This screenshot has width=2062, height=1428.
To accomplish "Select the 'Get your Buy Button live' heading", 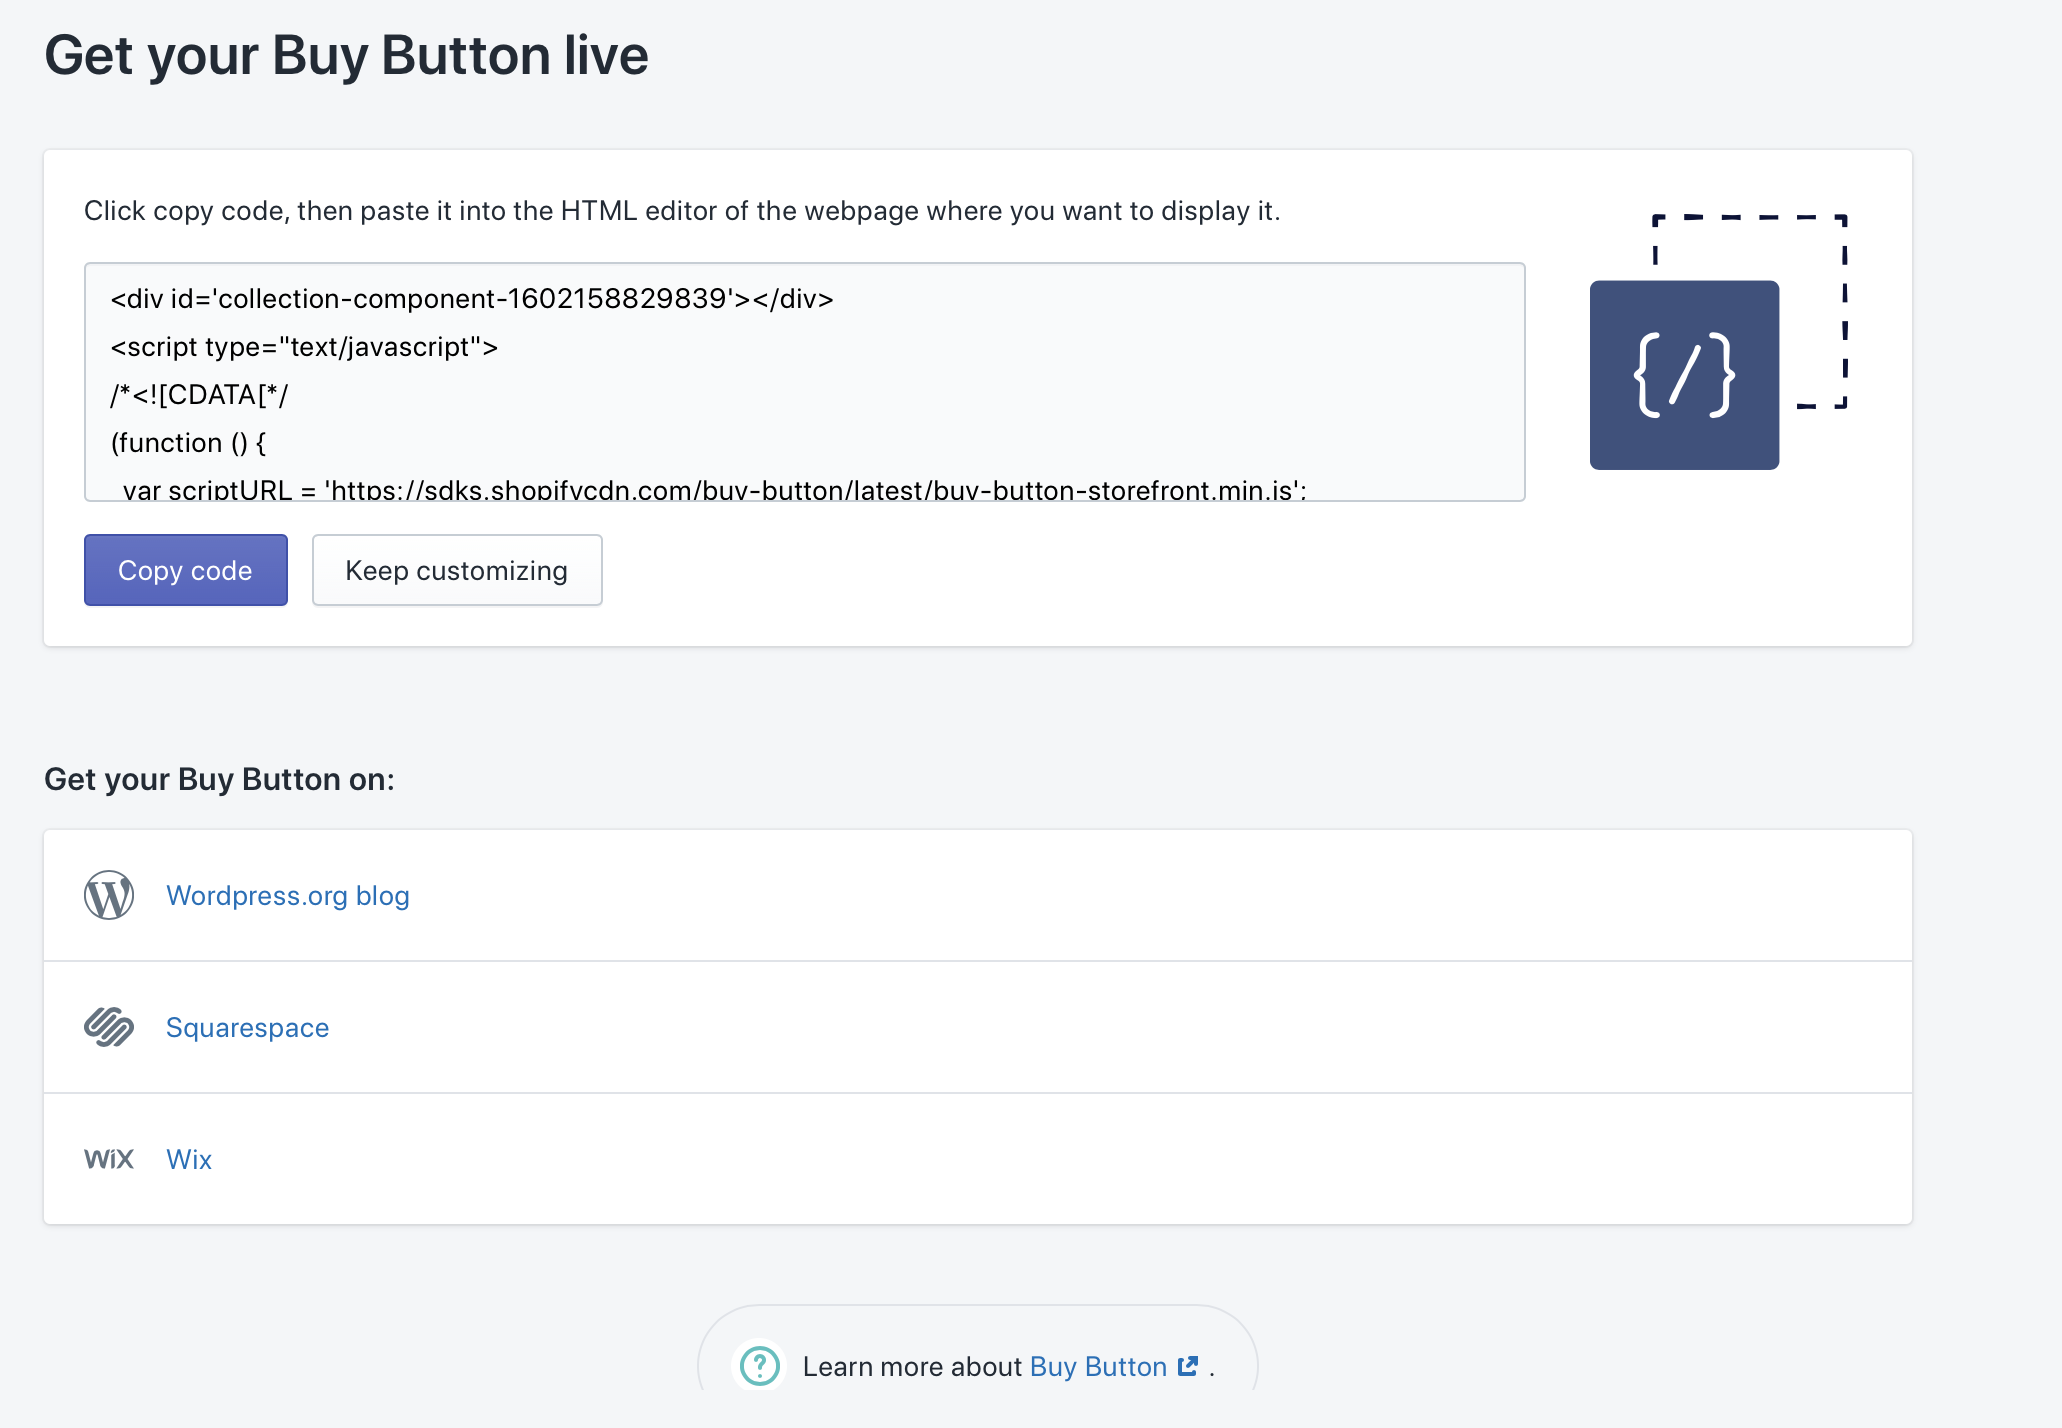I will pyautogui.click(x=346, y=55).
